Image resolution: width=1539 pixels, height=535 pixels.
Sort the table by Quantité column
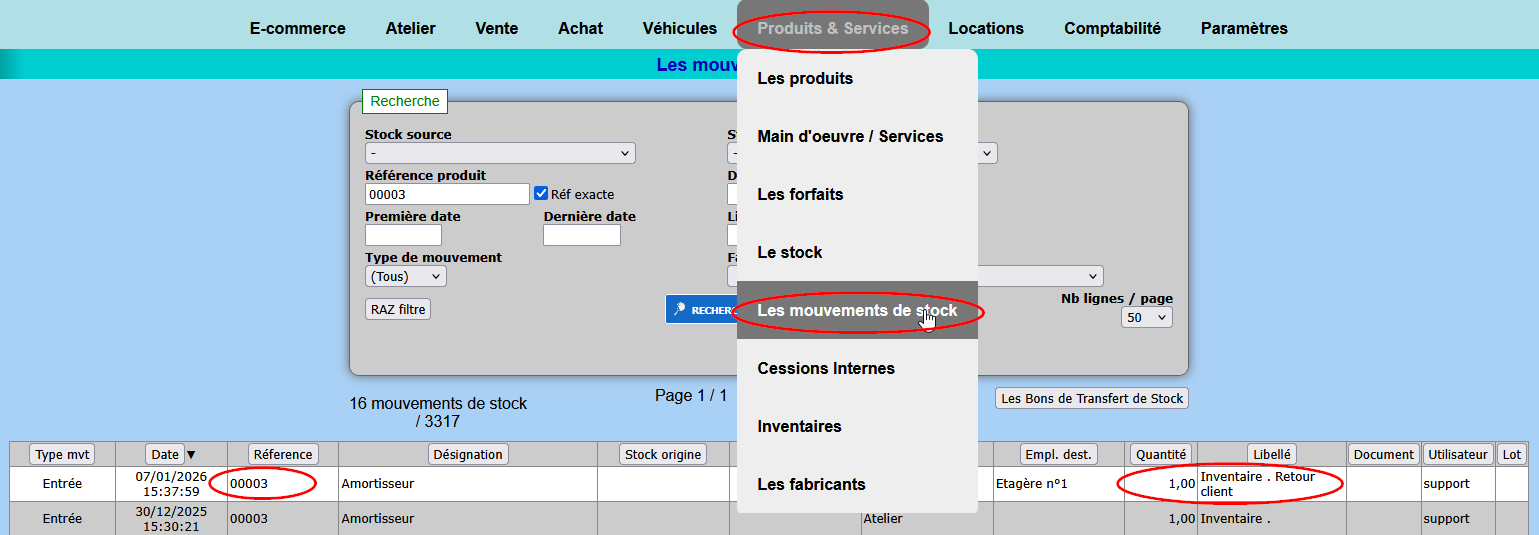(x=1161, y=454)
